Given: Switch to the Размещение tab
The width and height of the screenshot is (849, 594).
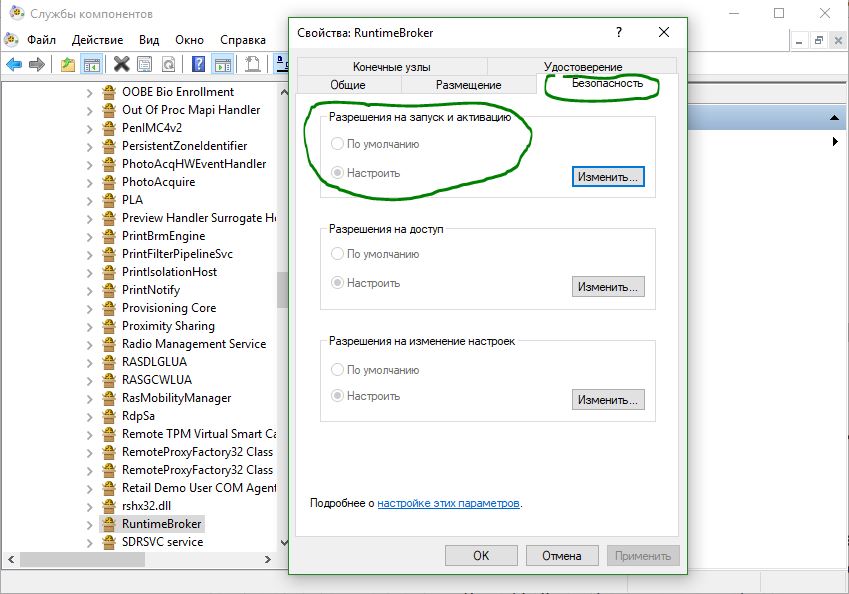Looking at the screenshot, I should pyautogui.click(x=468, y=84).
